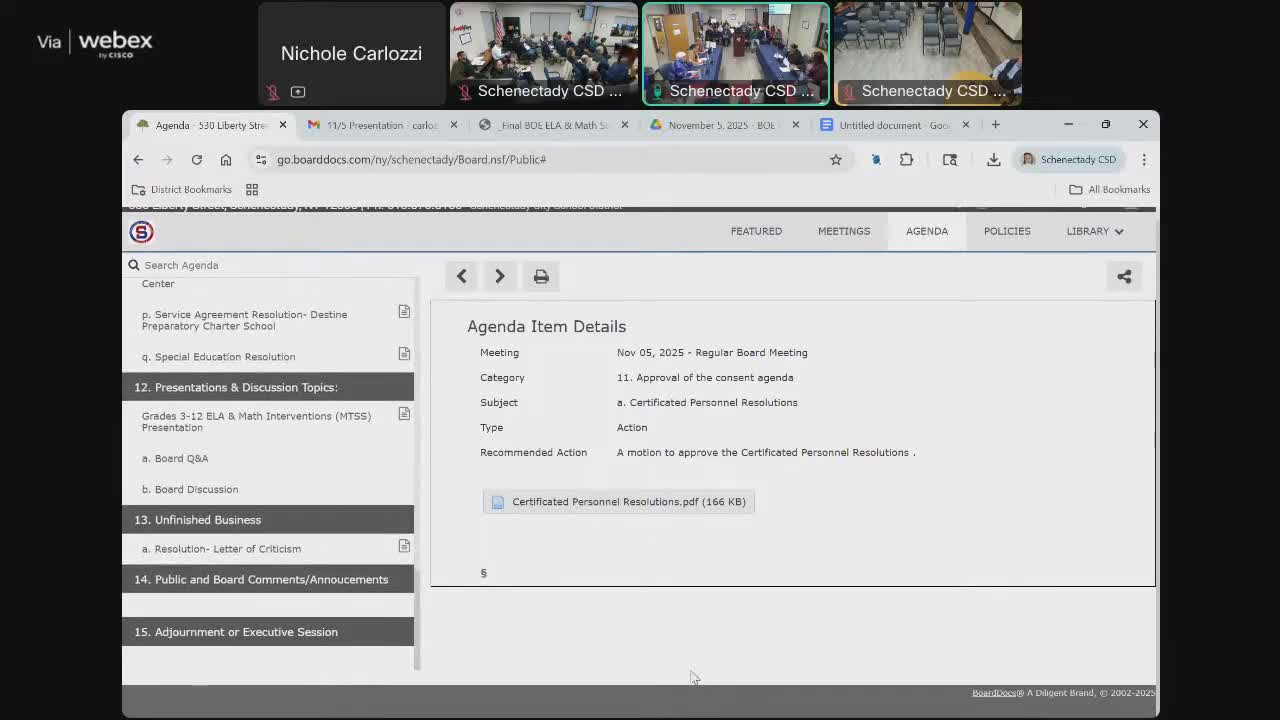1280x720 pixels.
Task: Reload the page in browser
Action: [x=197, y=160]
